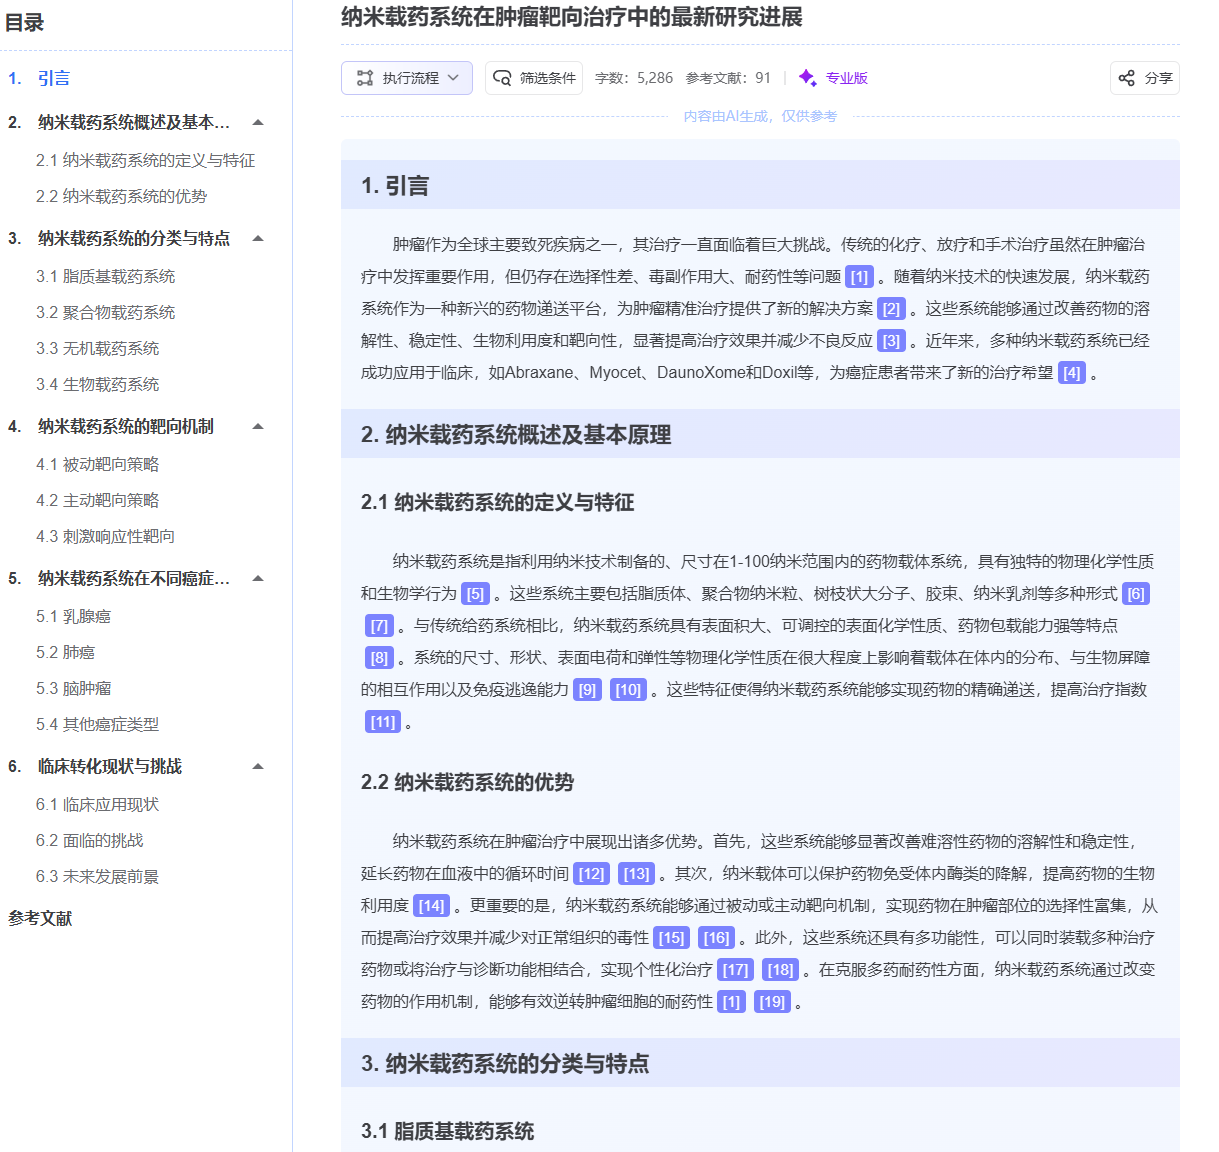Open citation reference [5]
1219x1152 pixels.
(475, 594)
